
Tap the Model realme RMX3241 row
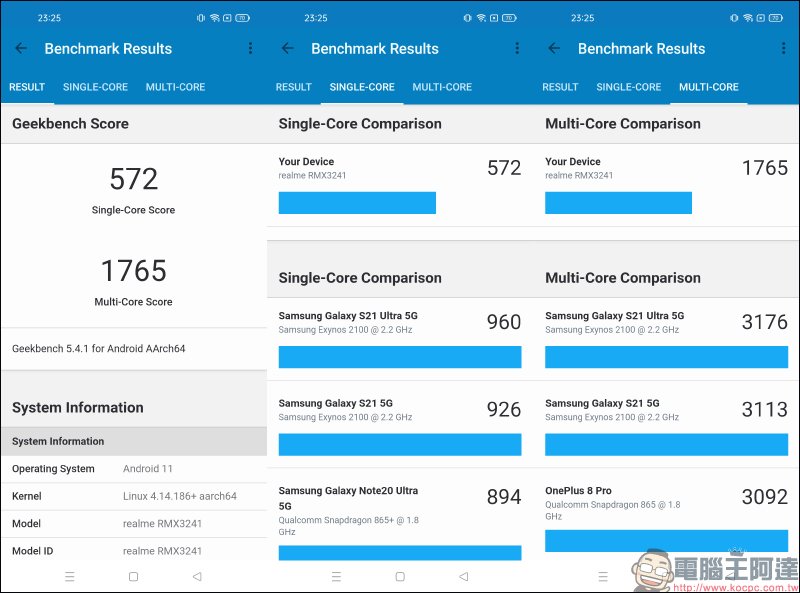134,524
